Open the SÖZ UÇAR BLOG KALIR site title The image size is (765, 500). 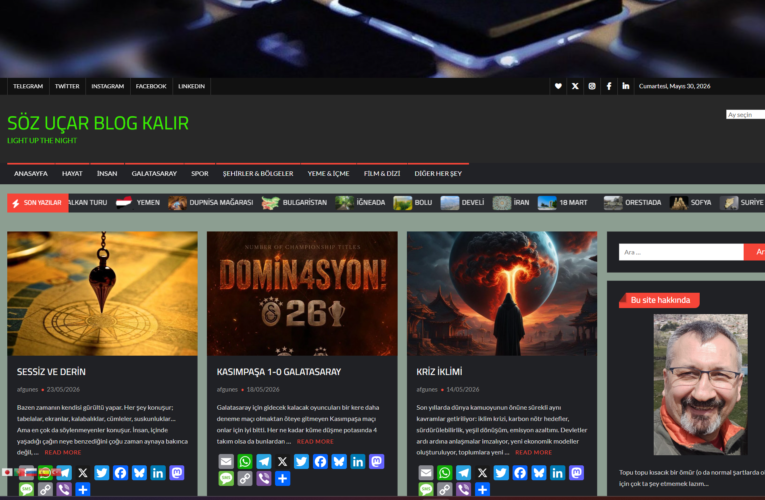click(x=98, y=123)
